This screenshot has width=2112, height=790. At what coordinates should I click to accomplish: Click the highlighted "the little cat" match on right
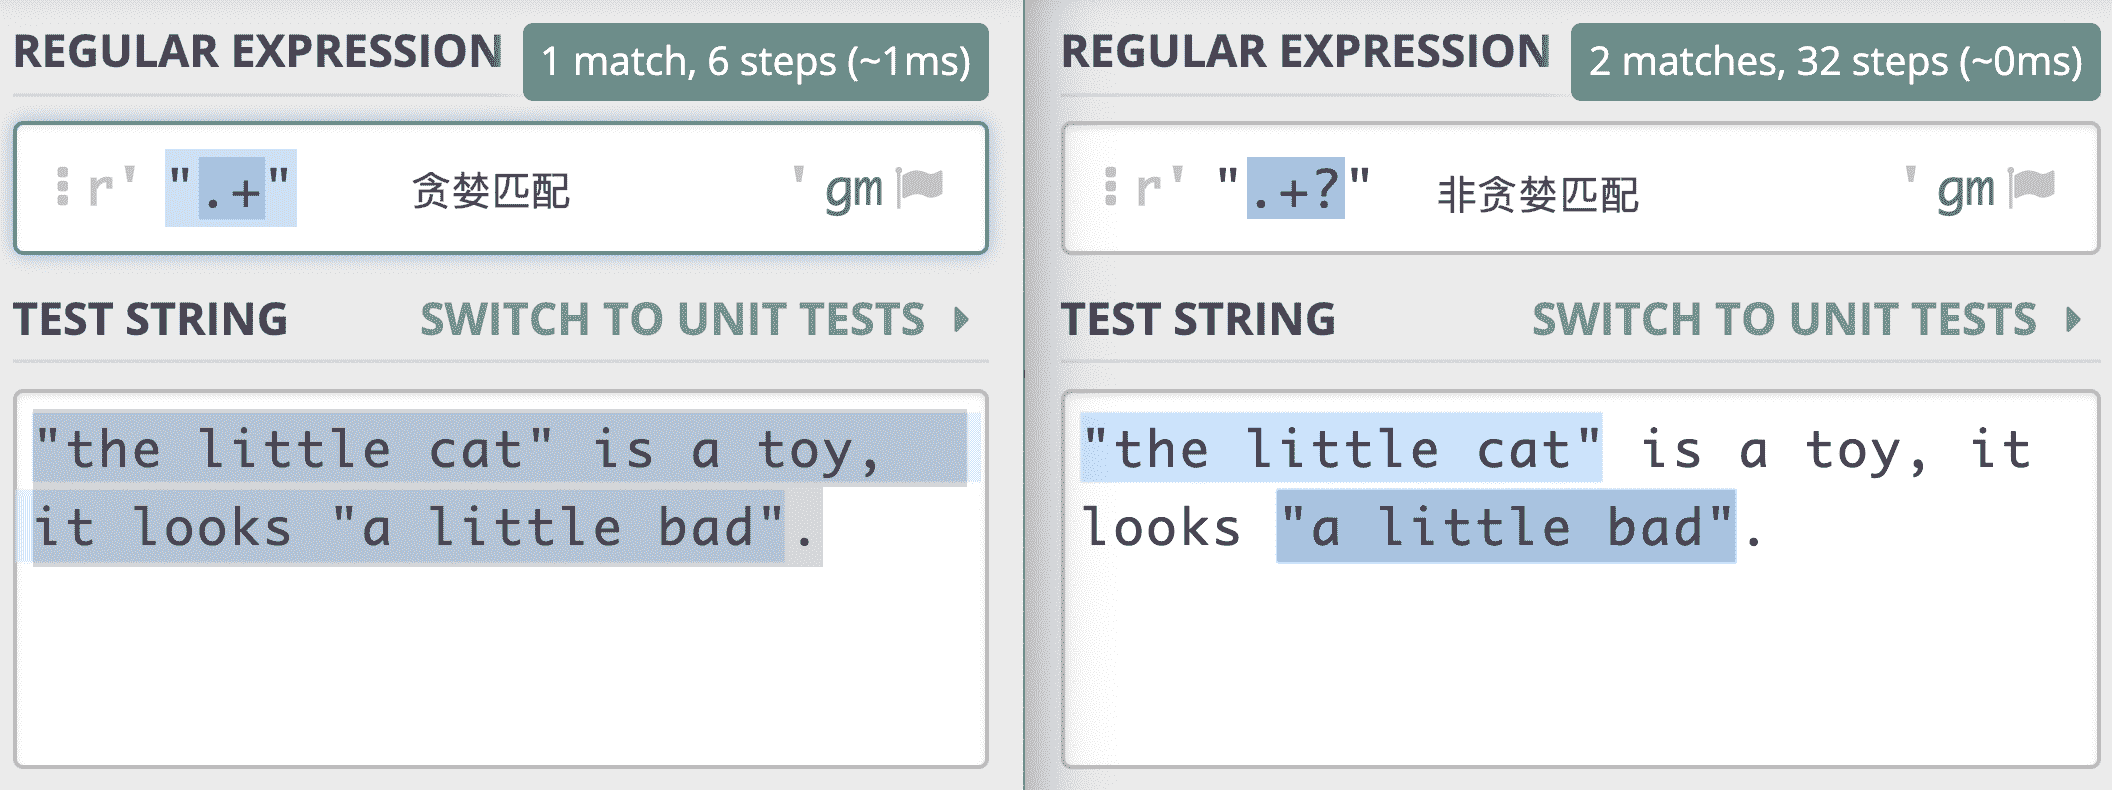pyautogui.click(x=1340, y=449)
